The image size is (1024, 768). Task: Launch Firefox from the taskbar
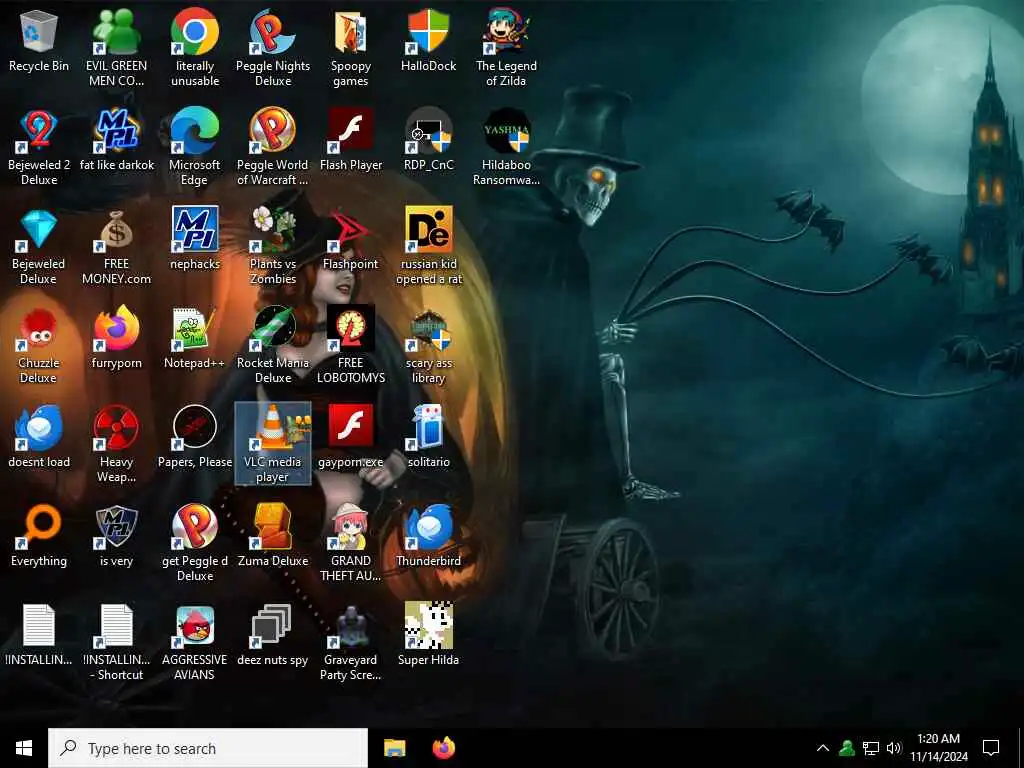coord(443,748)
